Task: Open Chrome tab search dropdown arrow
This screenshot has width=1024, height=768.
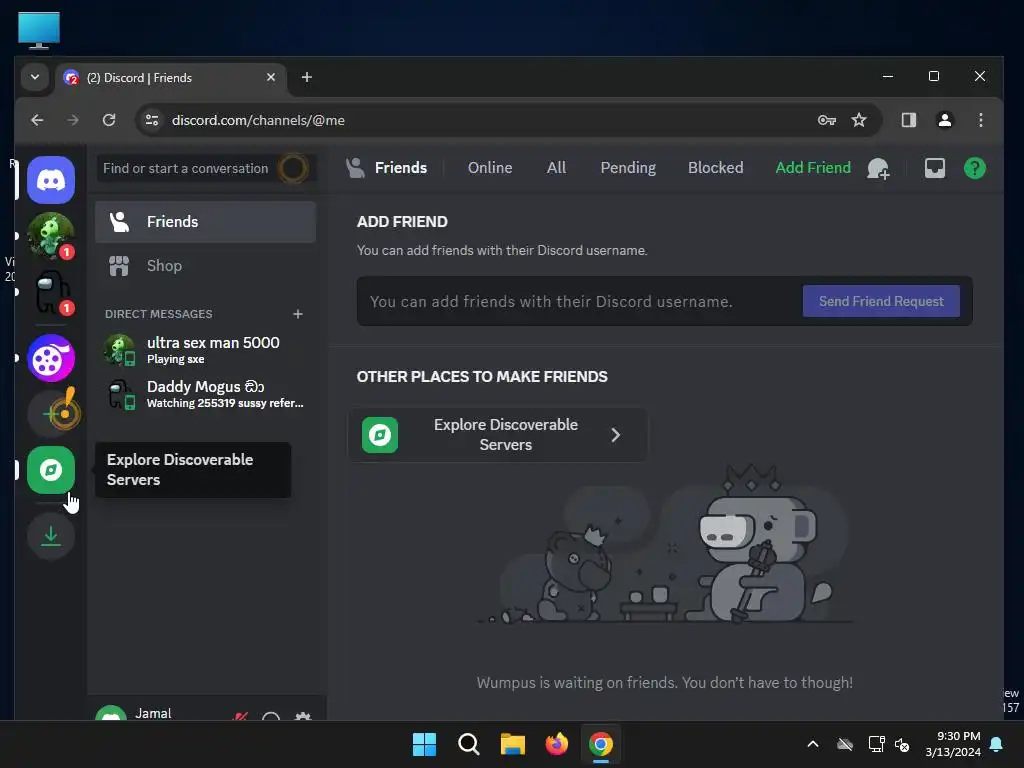Action: 35,78
